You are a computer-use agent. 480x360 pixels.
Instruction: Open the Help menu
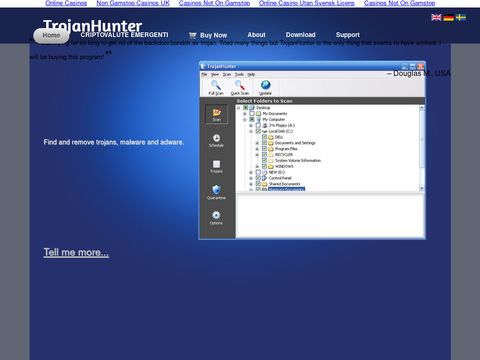(x=251, y=74)
